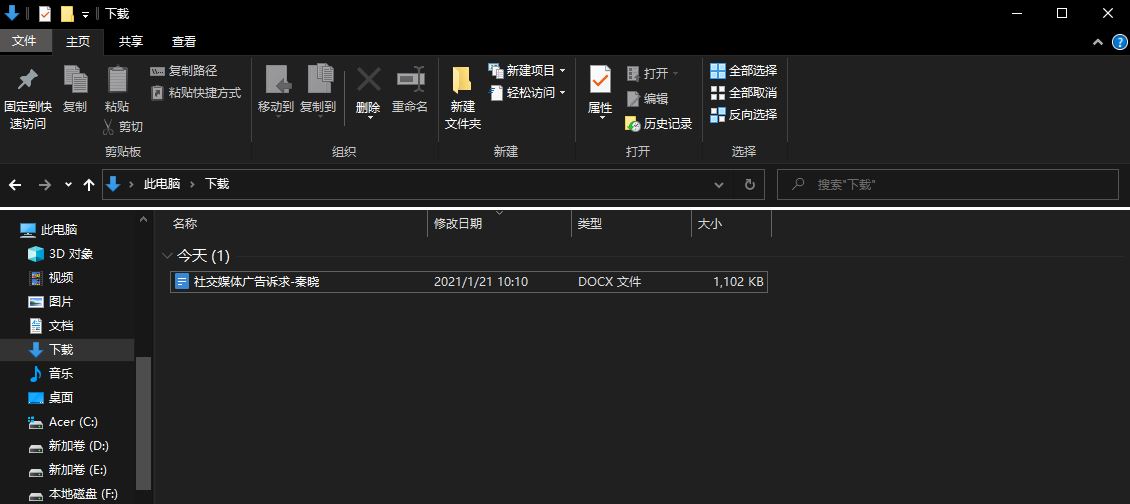Open the 轻松访问 dropdown
The width and height of the screenshot is (1130, 504).
[x=527, y=92]
